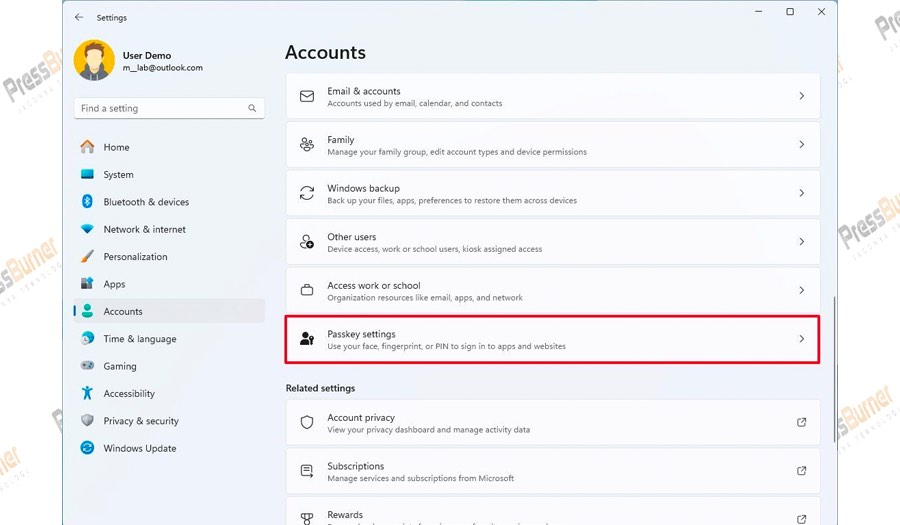900x525 pixels.
Task: Open Account privacy external link
Action: pyautogui.click(x=801, y=422)
